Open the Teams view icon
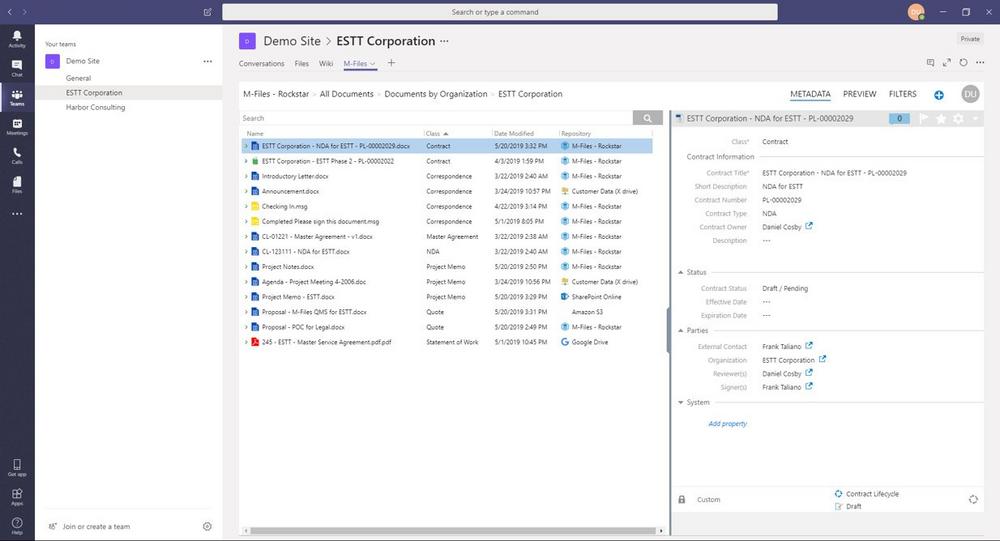This screenshot has height=541, width=1000. point(17,97)
